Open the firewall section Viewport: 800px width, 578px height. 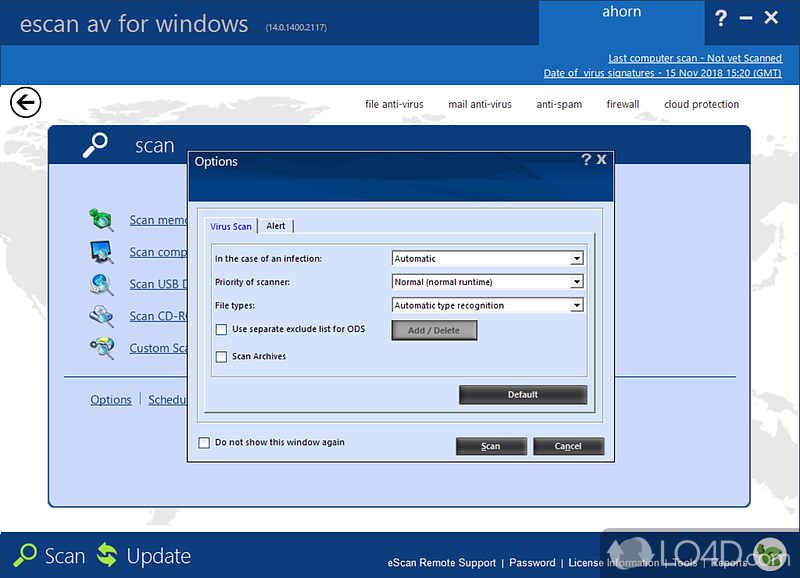[x=622, y=104]
